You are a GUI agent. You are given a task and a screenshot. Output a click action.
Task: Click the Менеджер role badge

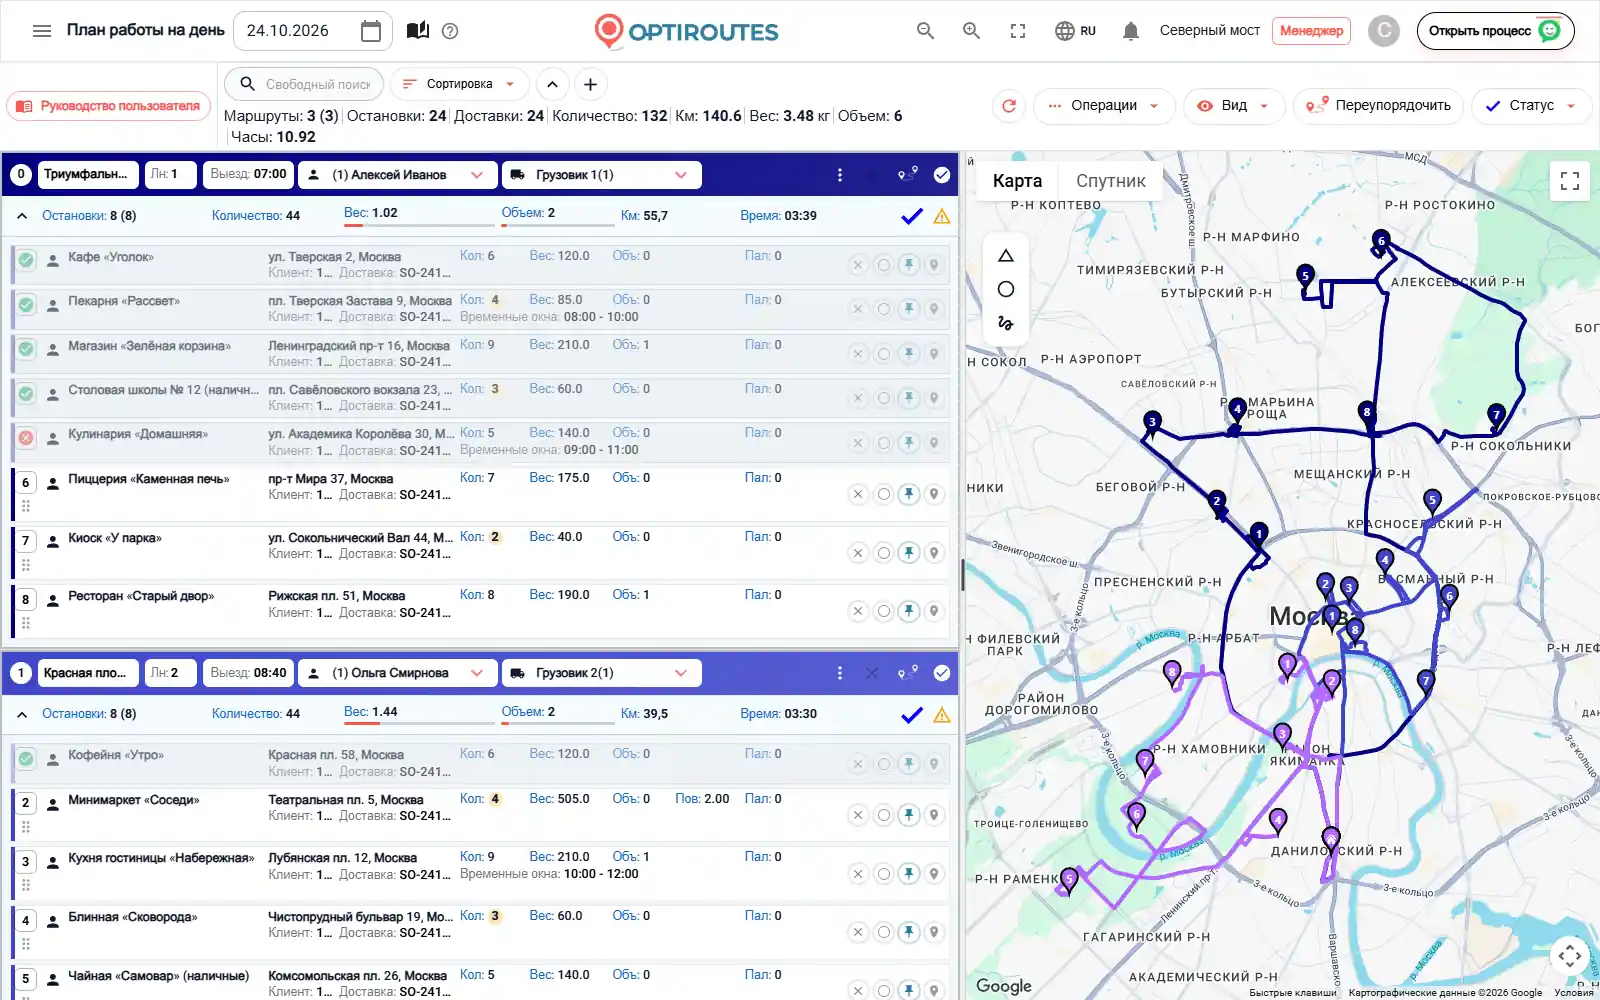point(1311,31)
